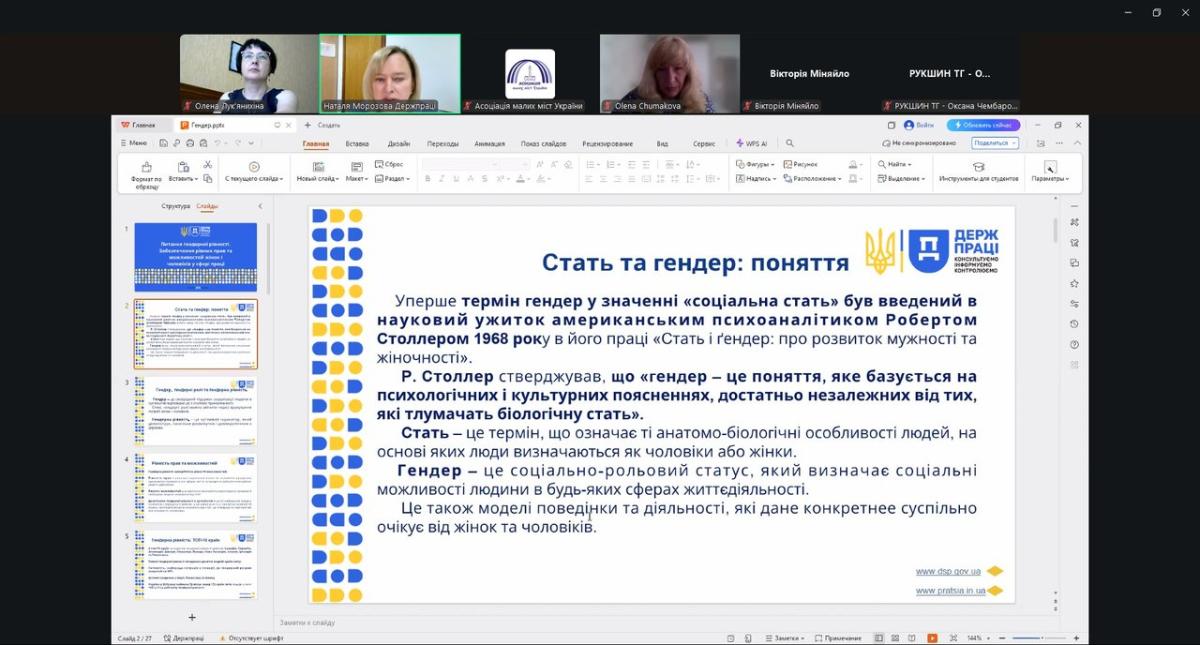Click the search magnifier in ribbon tab bar

[790, 143]
